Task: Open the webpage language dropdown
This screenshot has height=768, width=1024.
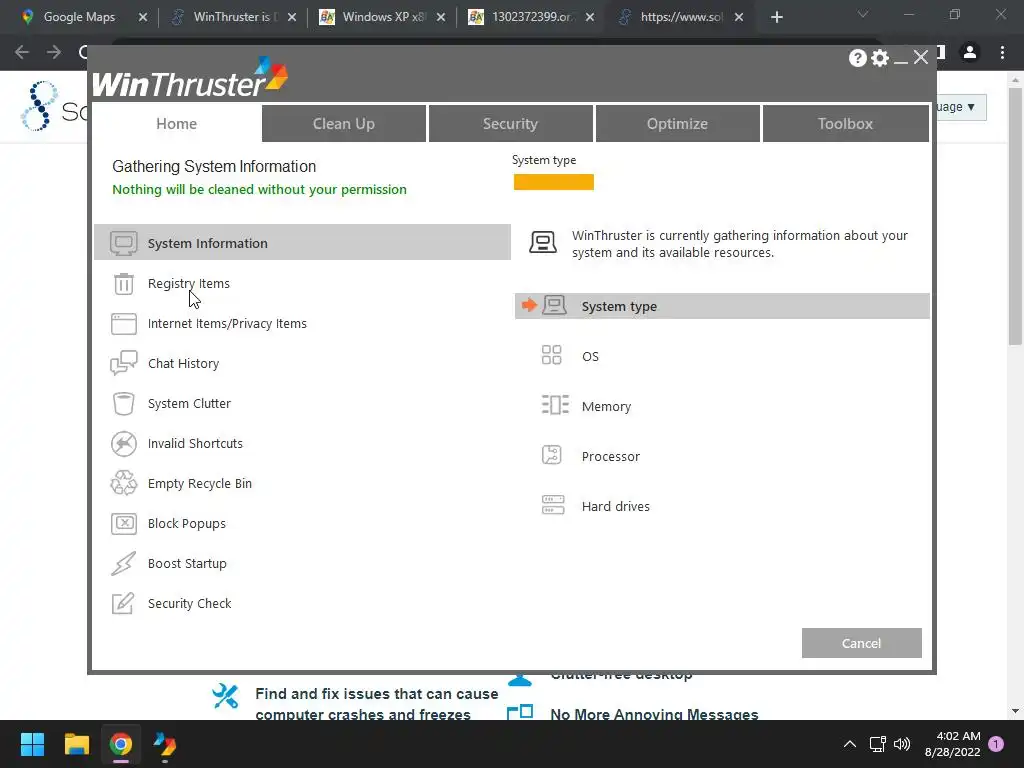Action: pos(960,106)
